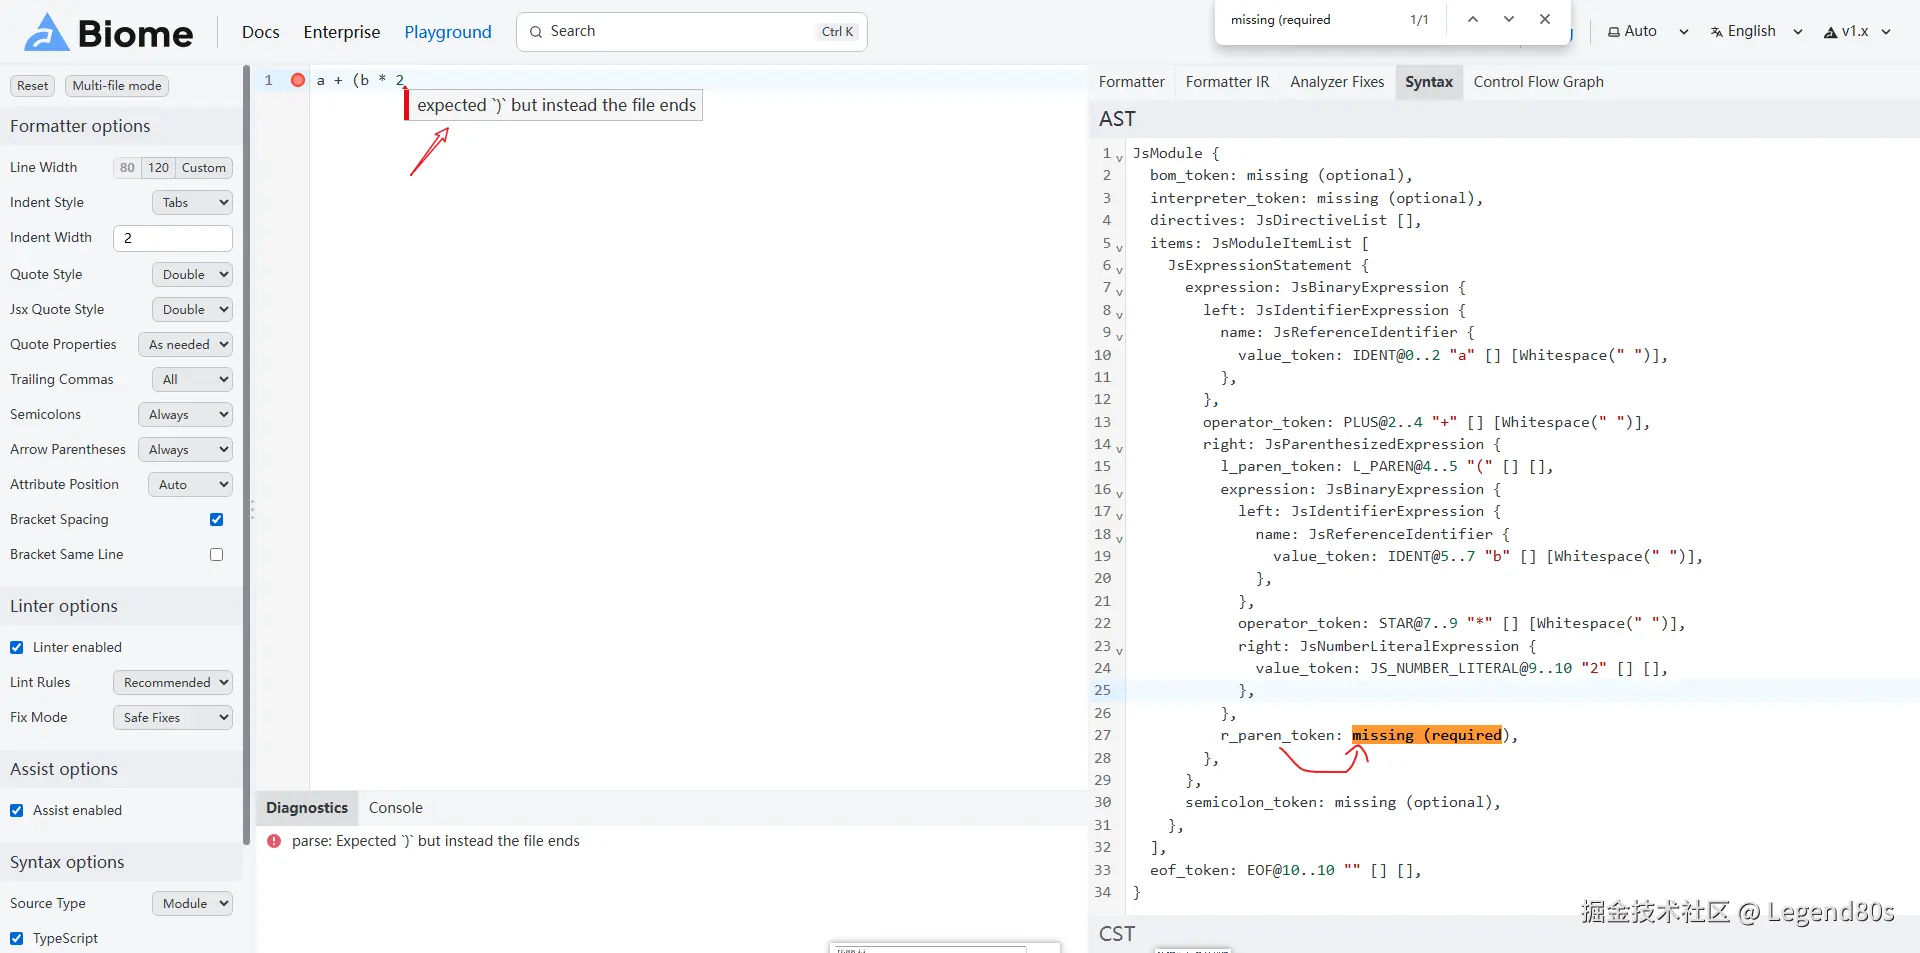
Task: Click the Reset button
Action: click(x=32, y=86)
